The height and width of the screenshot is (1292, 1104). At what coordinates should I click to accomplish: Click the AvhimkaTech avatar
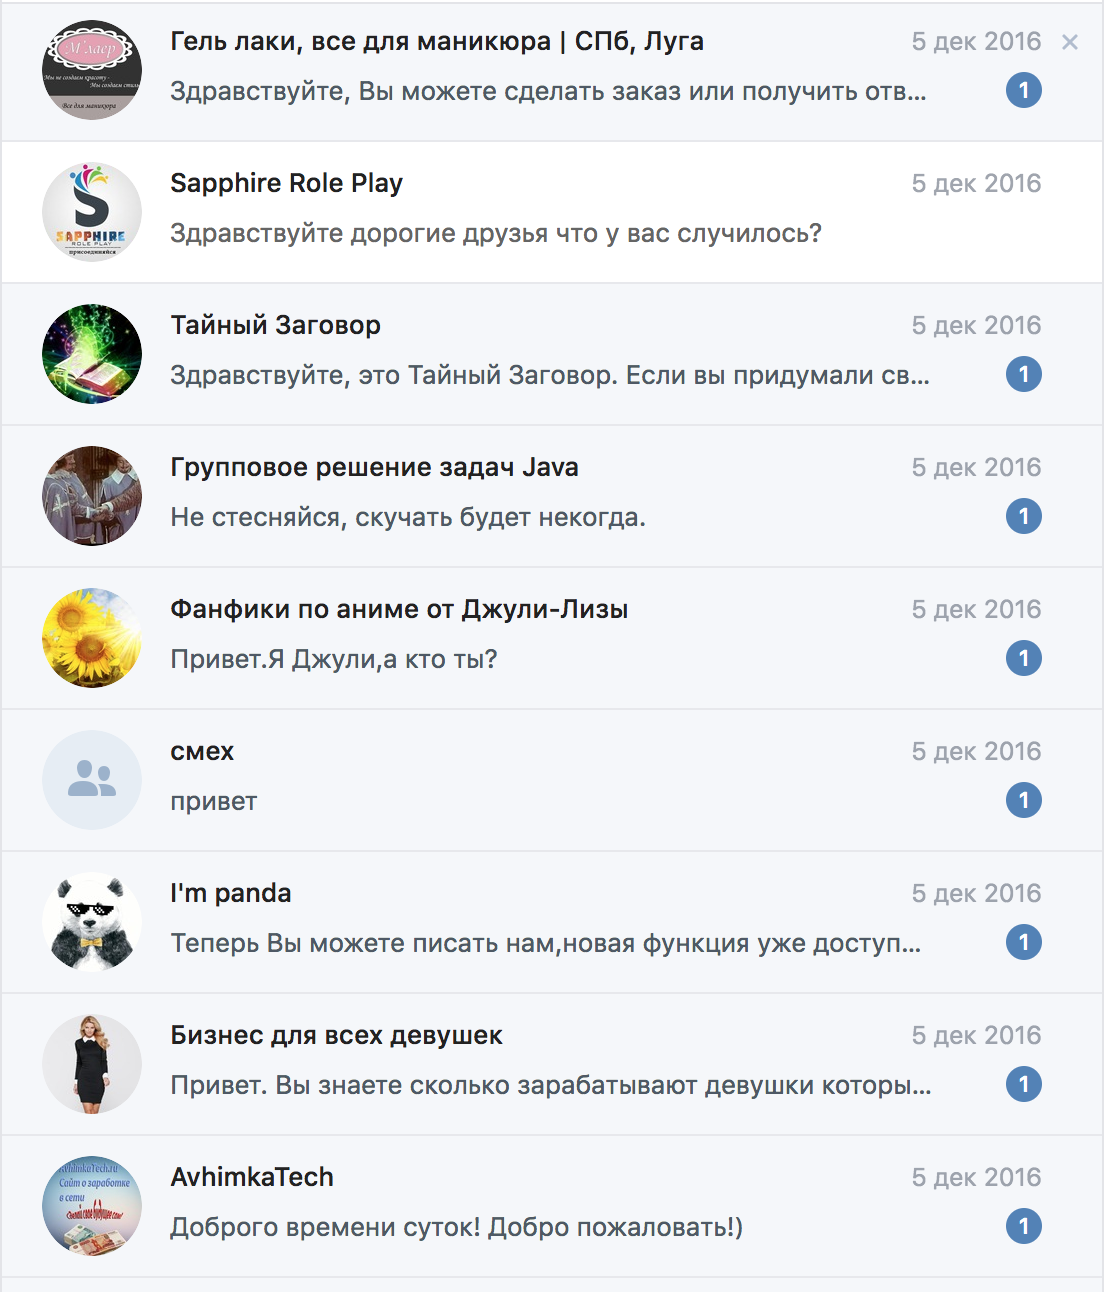tap(92, 1206)
